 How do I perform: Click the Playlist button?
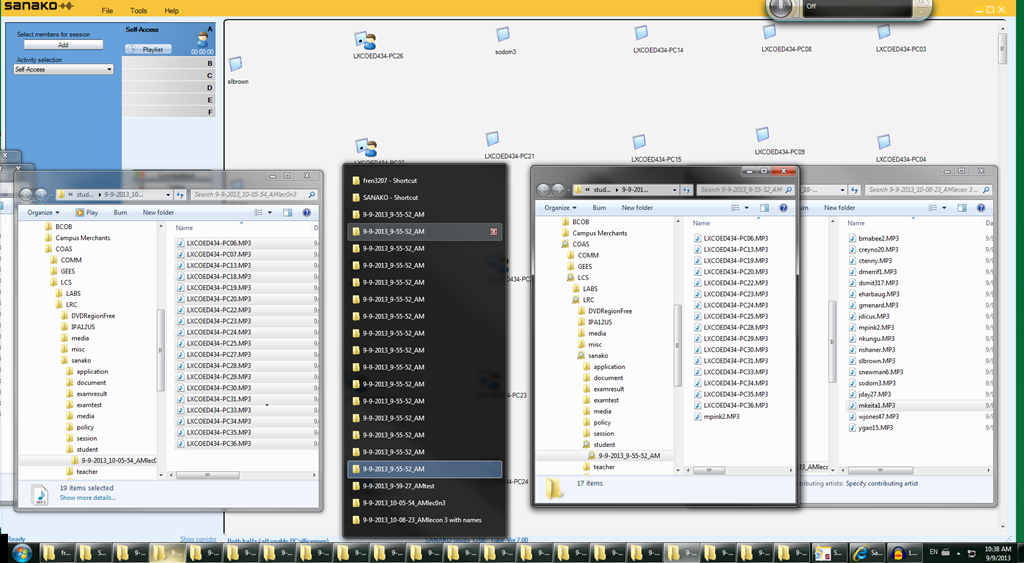[149, 49]
